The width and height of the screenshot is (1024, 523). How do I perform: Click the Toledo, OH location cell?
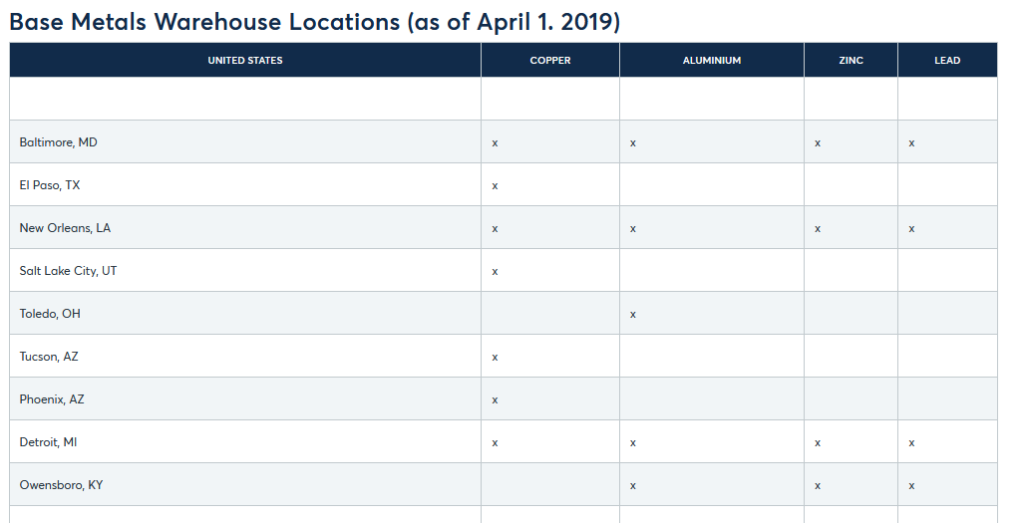pos(50,314)
